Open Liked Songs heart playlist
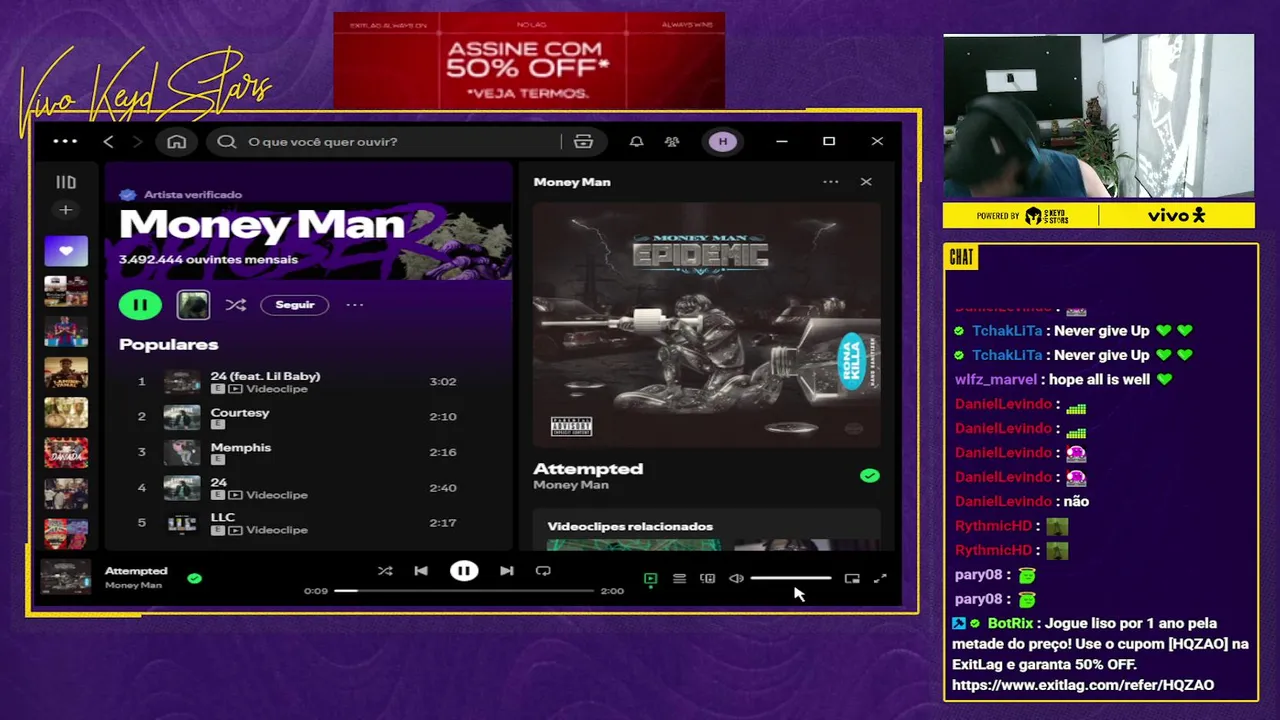The image size is (1280, 720). [x=66, y=251]
